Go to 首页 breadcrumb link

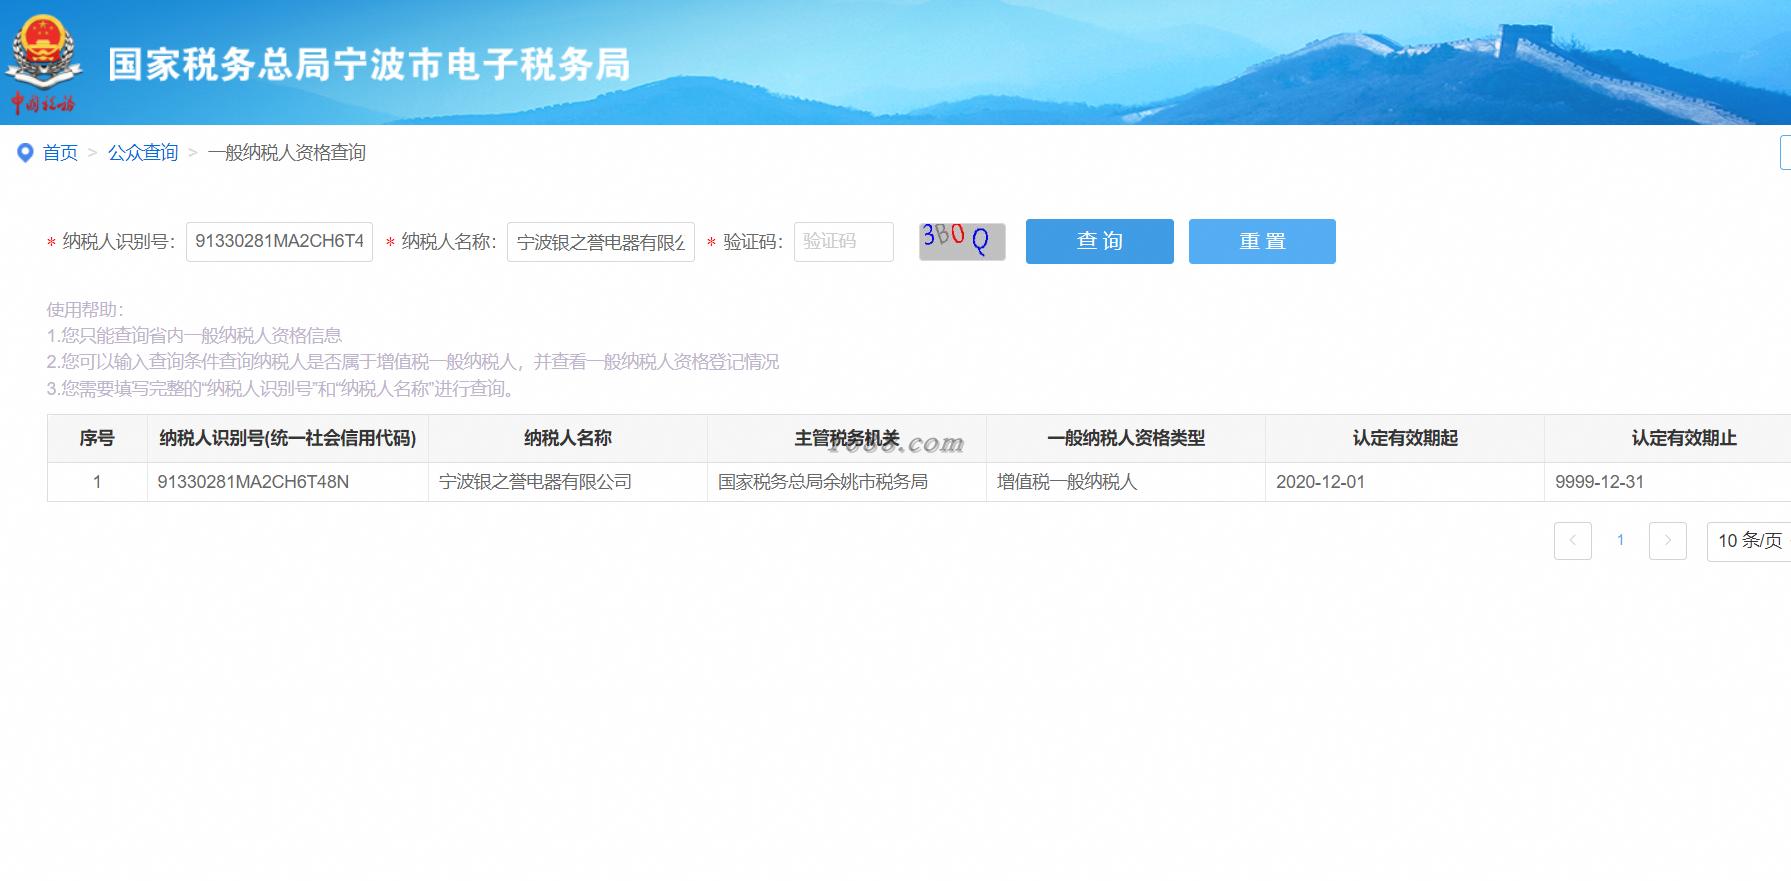tap(60, 153)
